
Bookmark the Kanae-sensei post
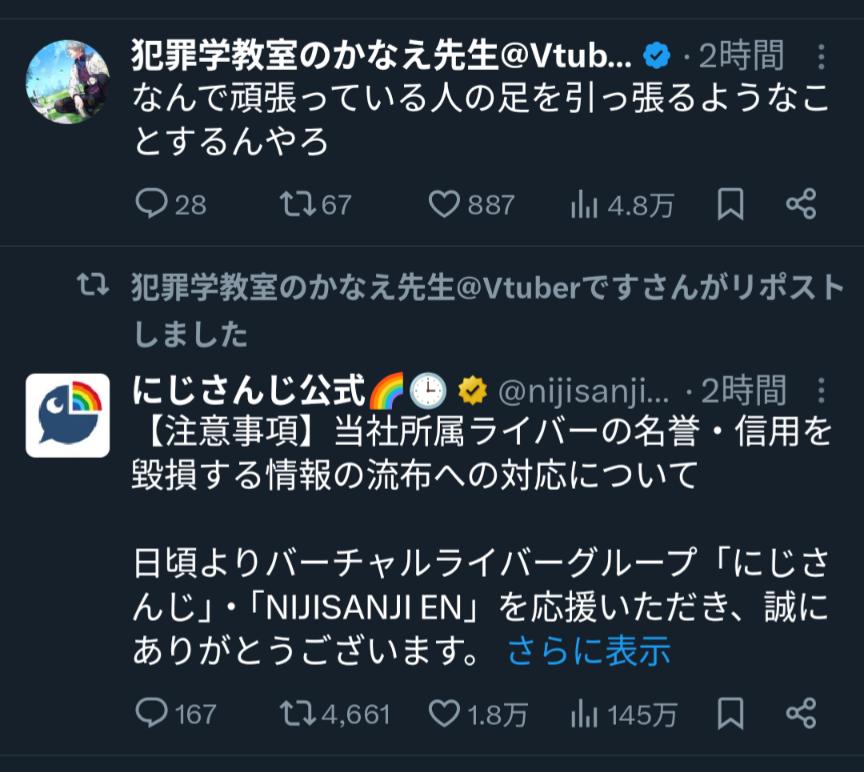[x=731, y=205]
